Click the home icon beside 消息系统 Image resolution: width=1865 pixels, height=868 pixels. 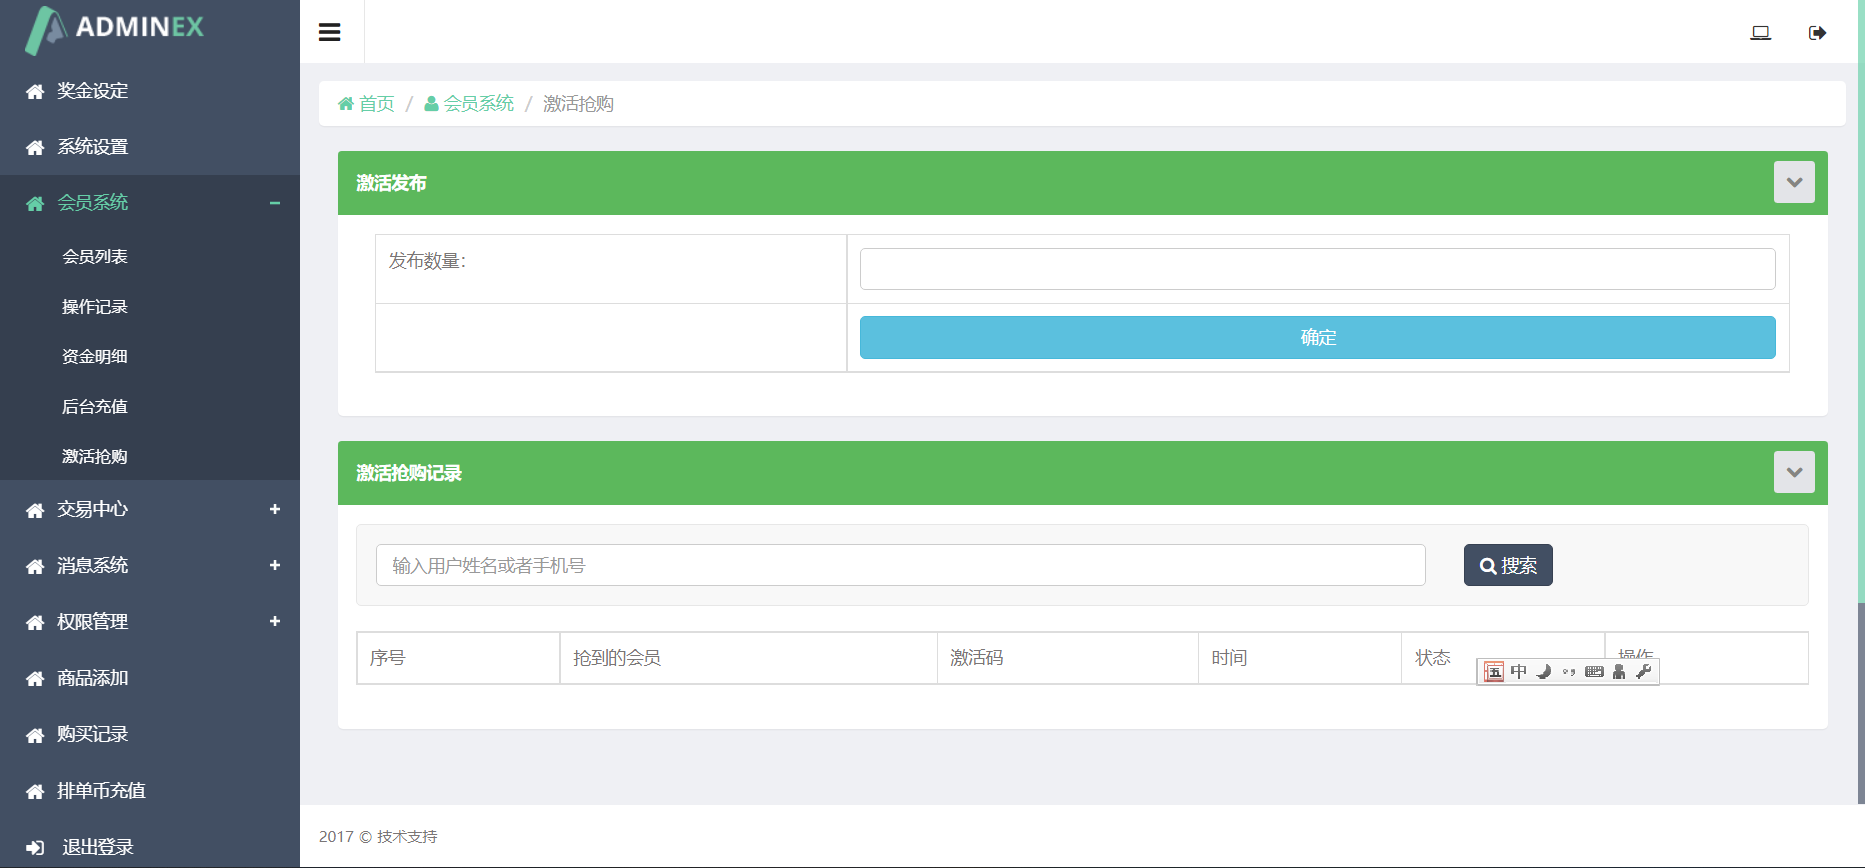pyautogui.click(x=35, y=567)
